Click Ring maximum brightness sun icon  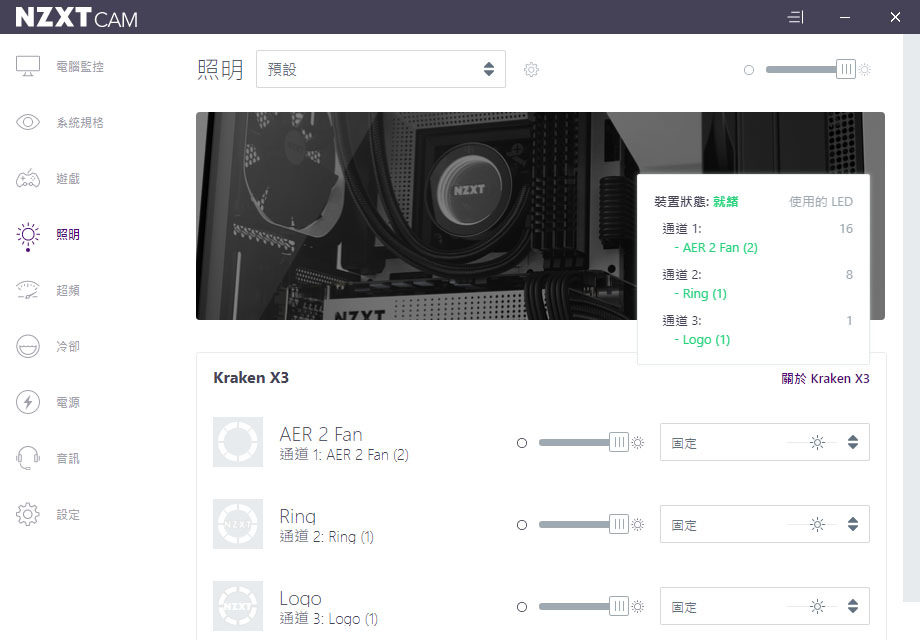click(x=638, y=525)
